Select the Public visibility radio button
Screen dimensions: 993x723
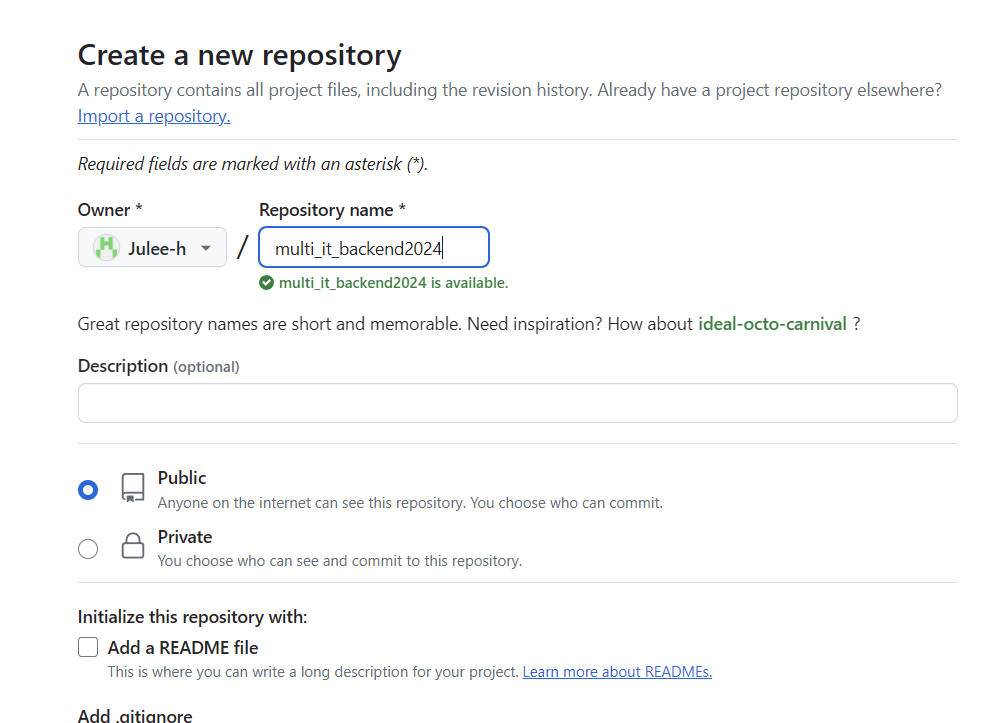click(88, 490)
